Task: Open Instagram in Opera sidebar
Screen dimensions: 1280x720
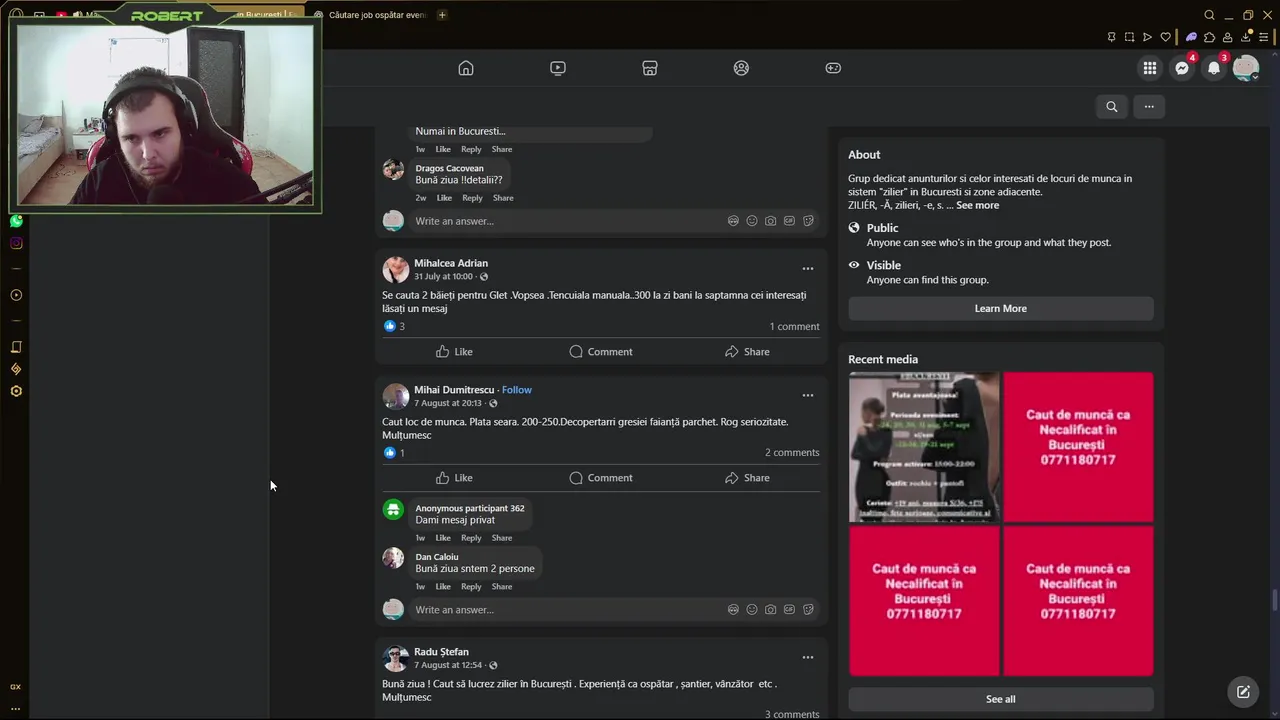Action: pyautogui.click(x=16, y=243)
